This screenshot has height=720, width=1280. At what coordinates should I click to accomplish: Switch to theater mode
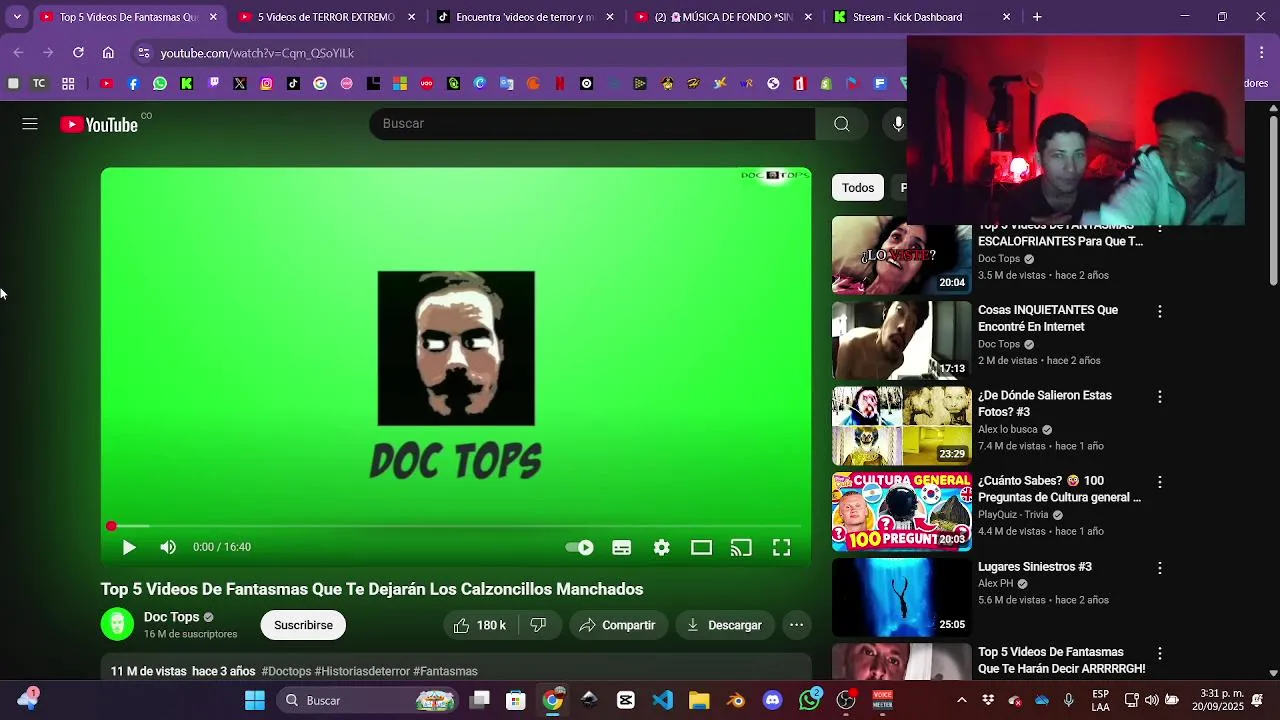702,547
